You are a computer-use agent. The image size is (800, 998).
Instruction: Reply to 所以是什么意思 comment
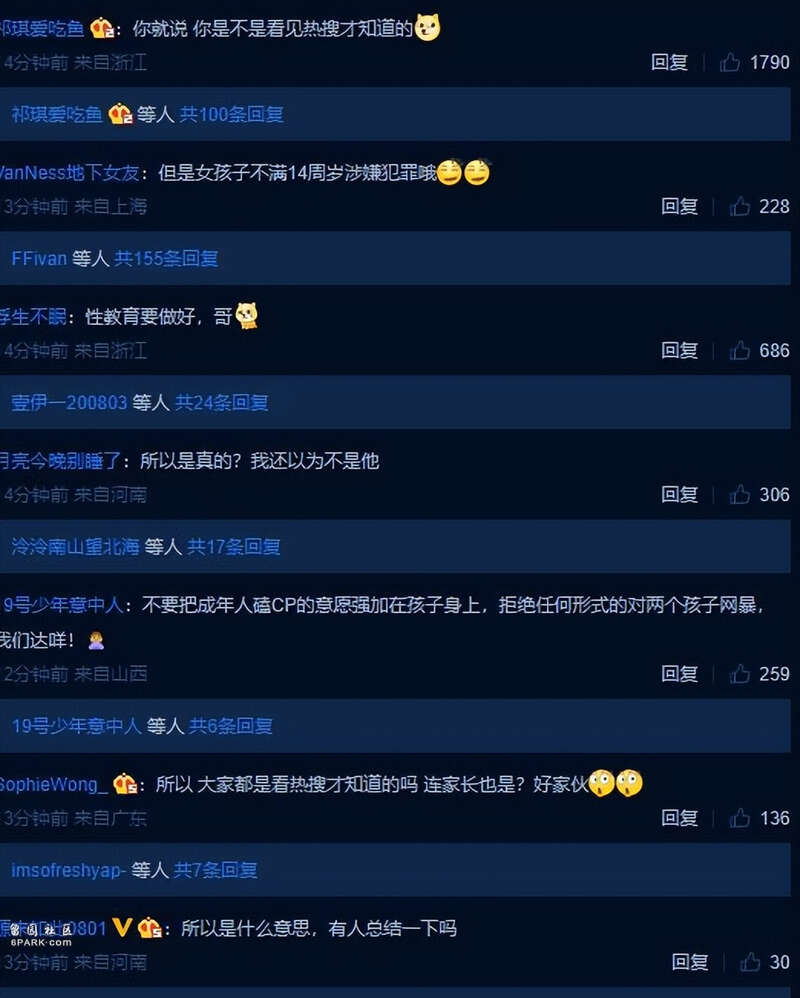click(x=691, y=962)
